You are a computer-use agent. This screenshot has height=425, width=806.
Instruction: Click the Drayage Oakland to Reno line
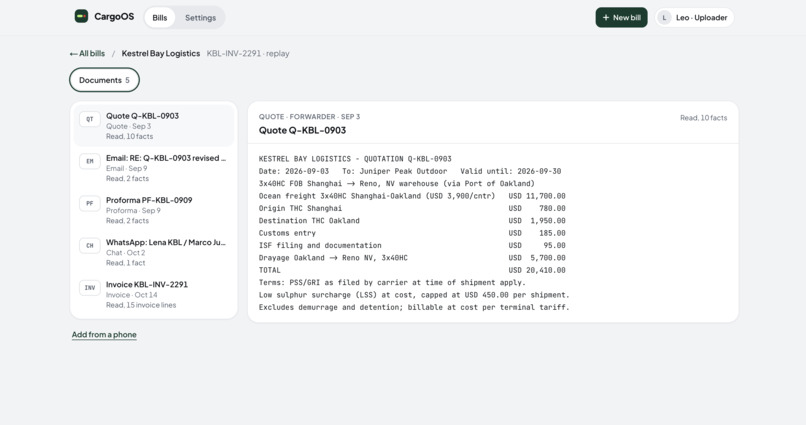pos(412,258)
